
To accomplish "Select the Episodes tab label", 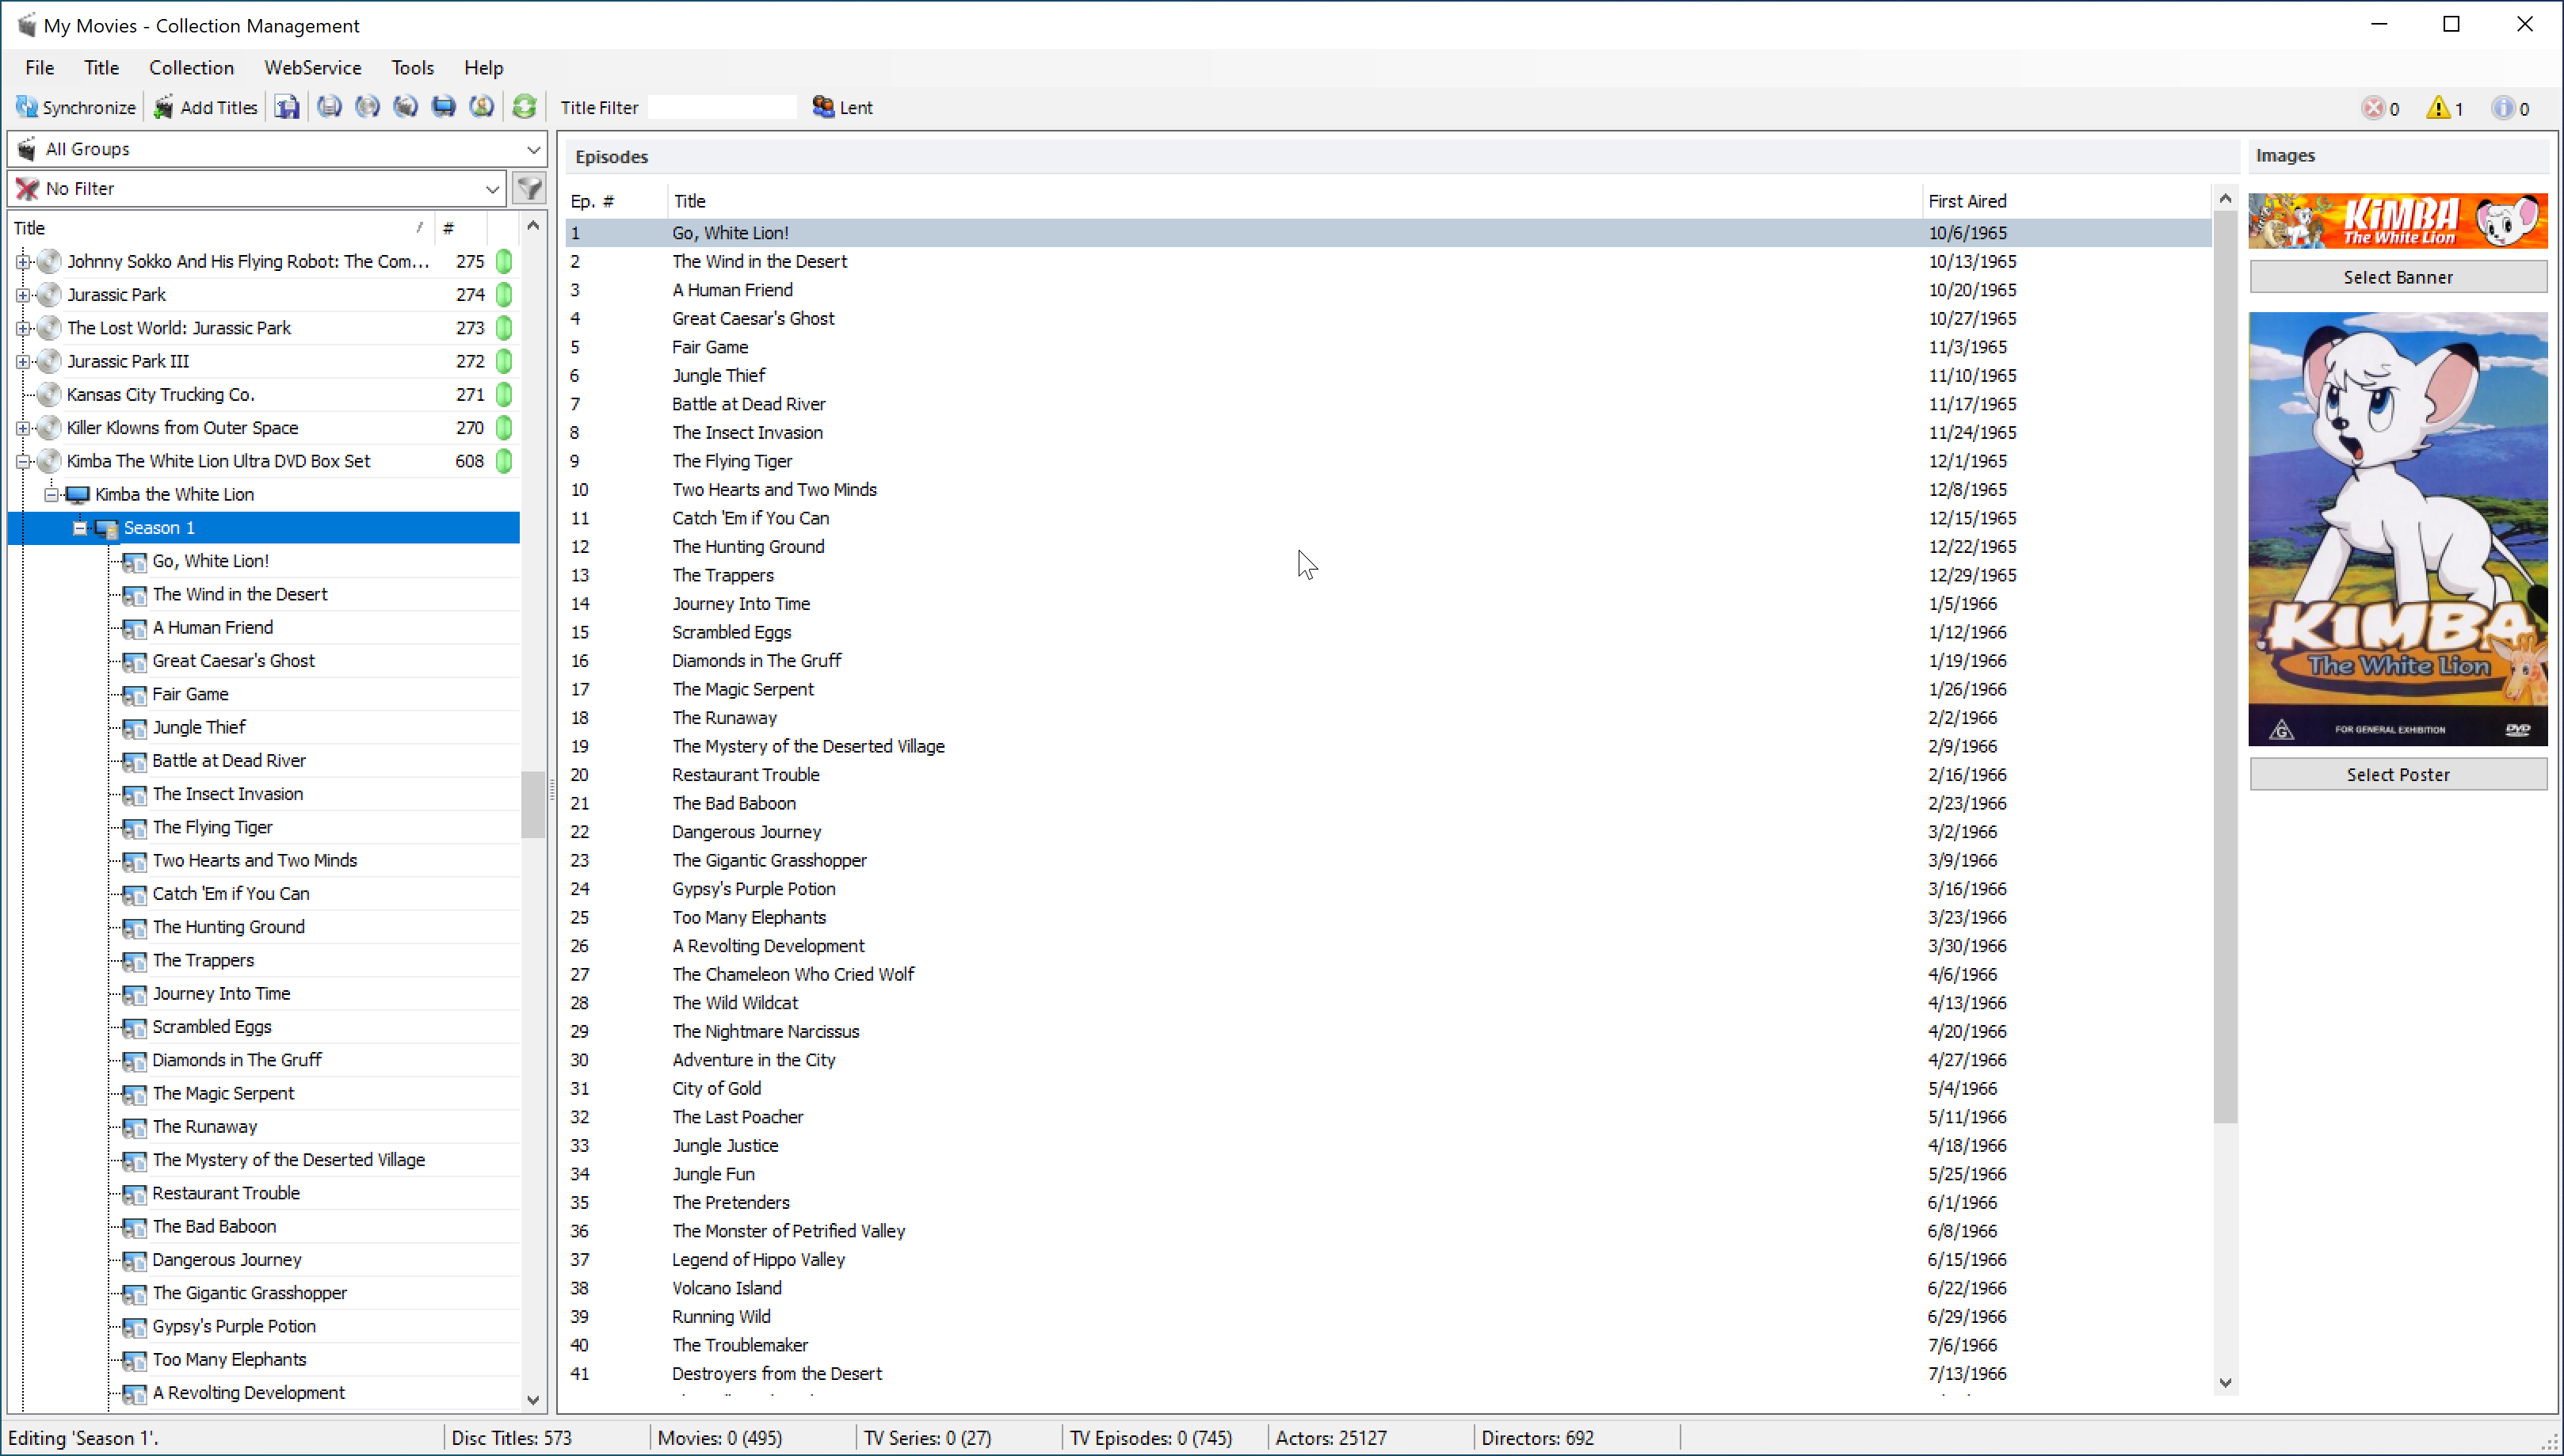I will pyautogui.click(x=611, y=157).
